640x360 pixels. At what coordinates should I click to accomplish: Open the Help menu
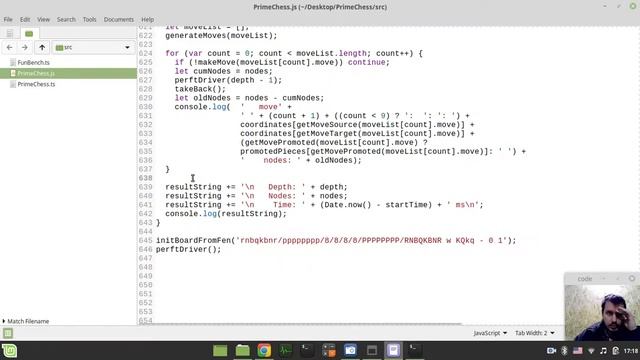coord(147,19)
